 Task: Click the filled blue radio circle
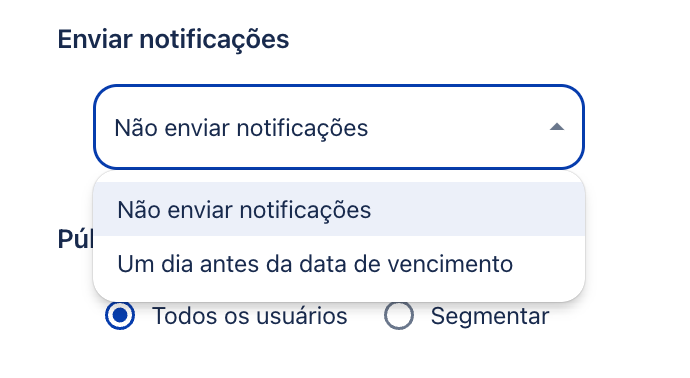[120, 316]
